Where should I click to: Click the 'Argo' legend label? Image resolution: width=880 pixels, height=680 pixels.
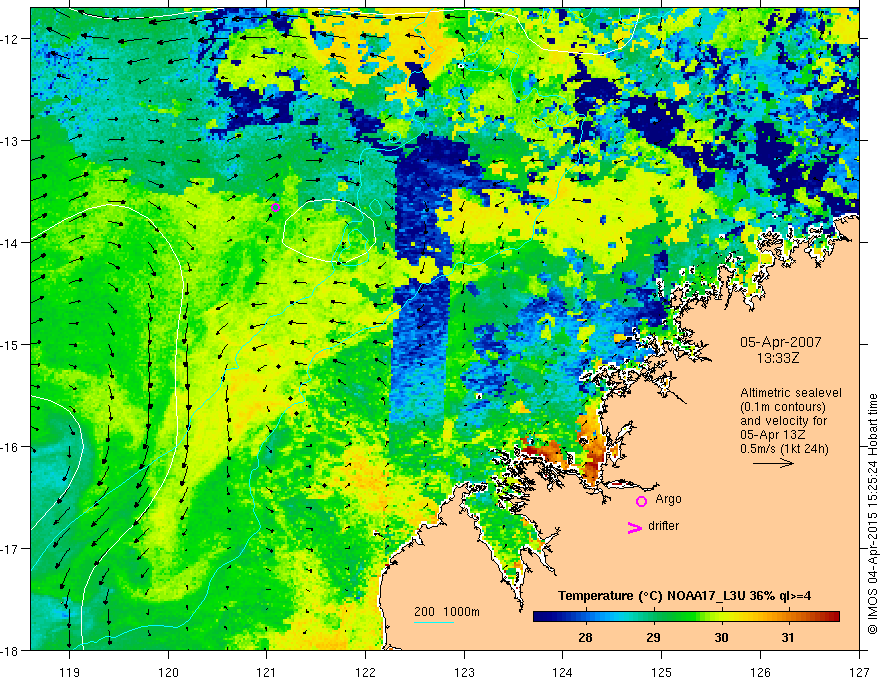pos(668,499)
